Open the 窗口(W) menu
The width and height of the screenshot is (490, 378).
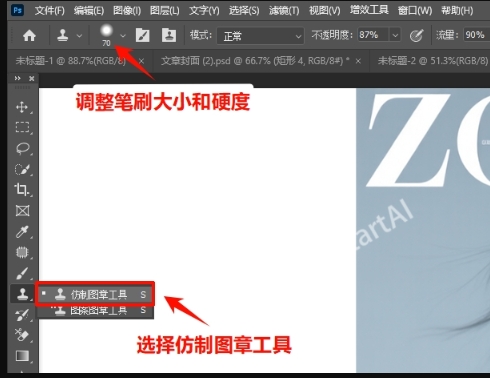tap(415, 11)
